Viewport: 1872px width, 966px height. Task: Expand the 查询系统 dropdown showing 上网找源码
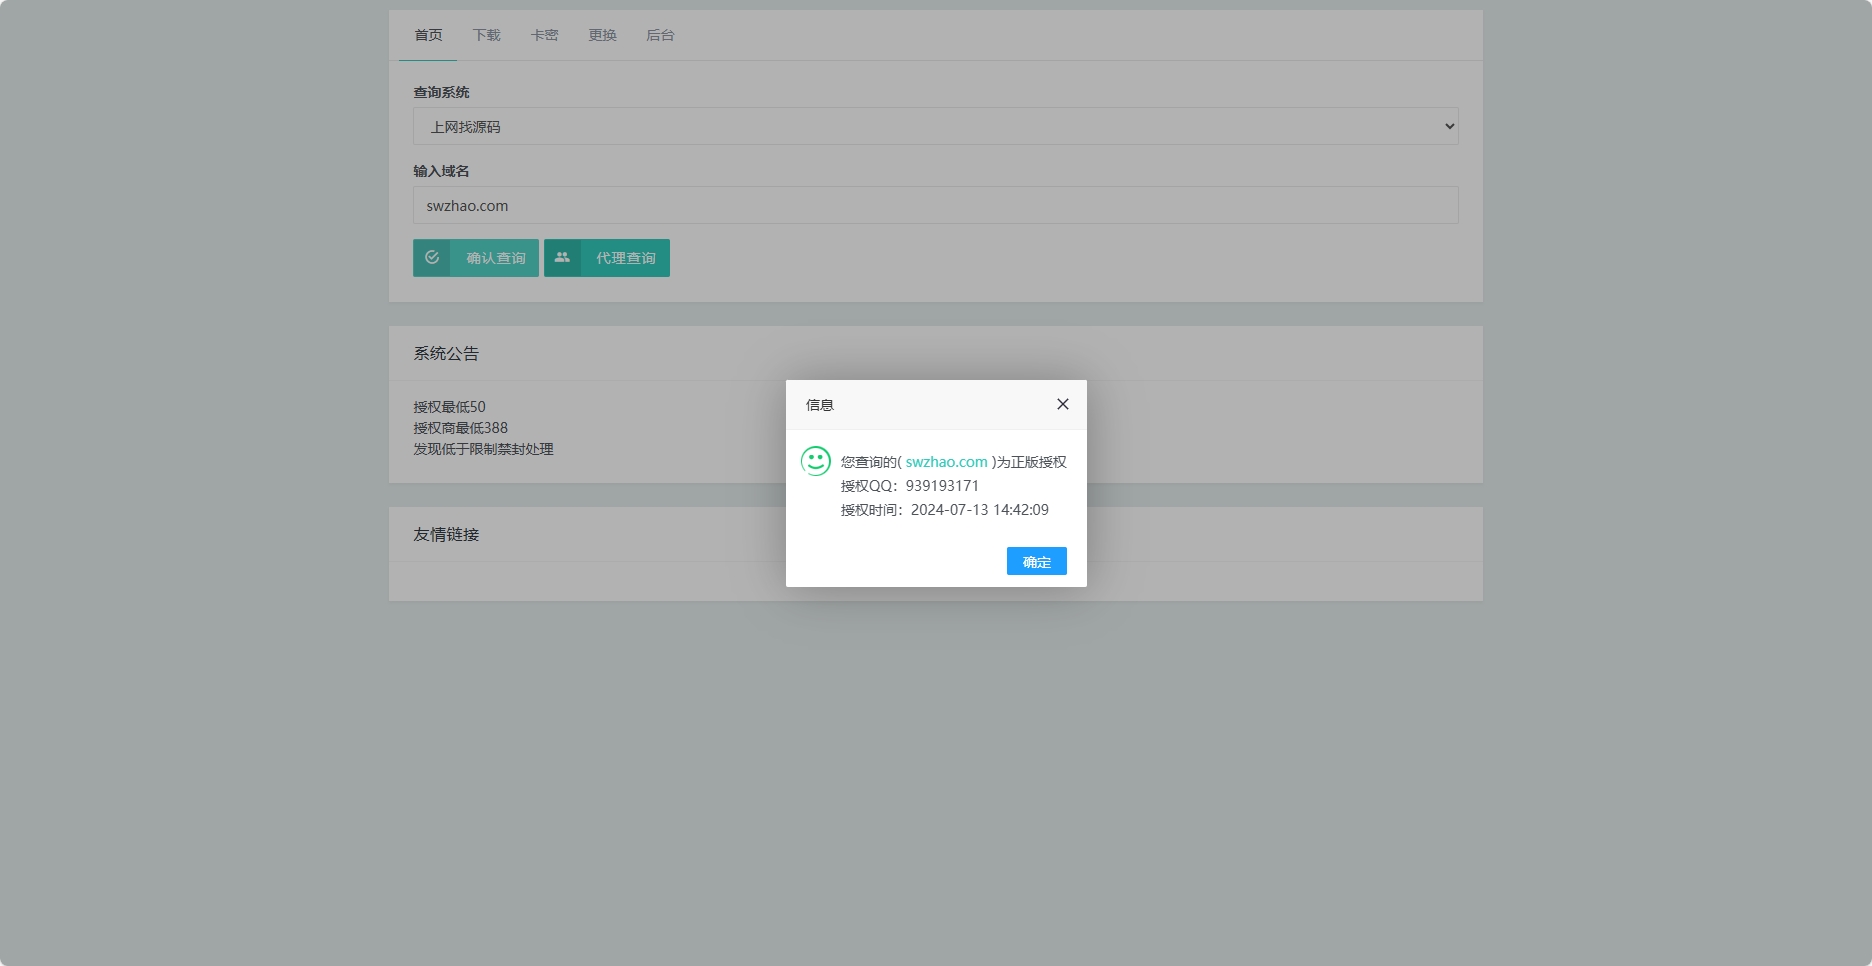tap(936, 126)
